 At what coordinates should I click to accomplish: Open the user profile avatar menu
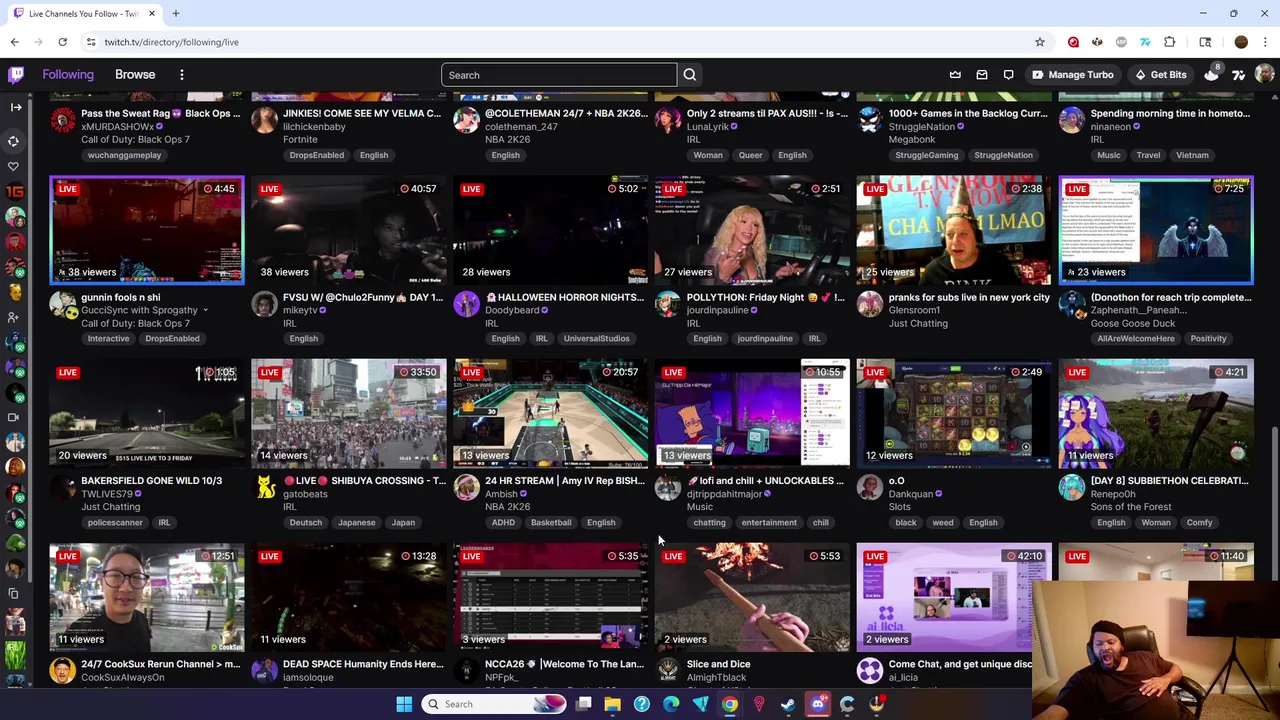[1264, 75]
